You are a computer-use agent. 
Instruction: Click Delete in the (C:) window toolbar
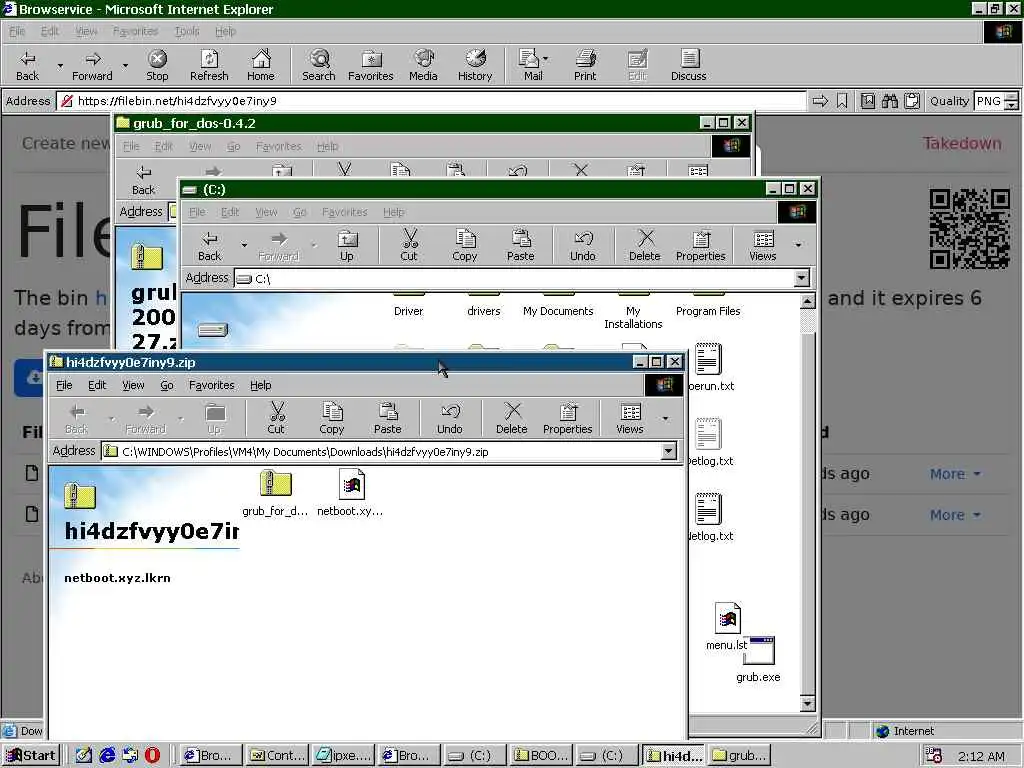coord(645,246)
